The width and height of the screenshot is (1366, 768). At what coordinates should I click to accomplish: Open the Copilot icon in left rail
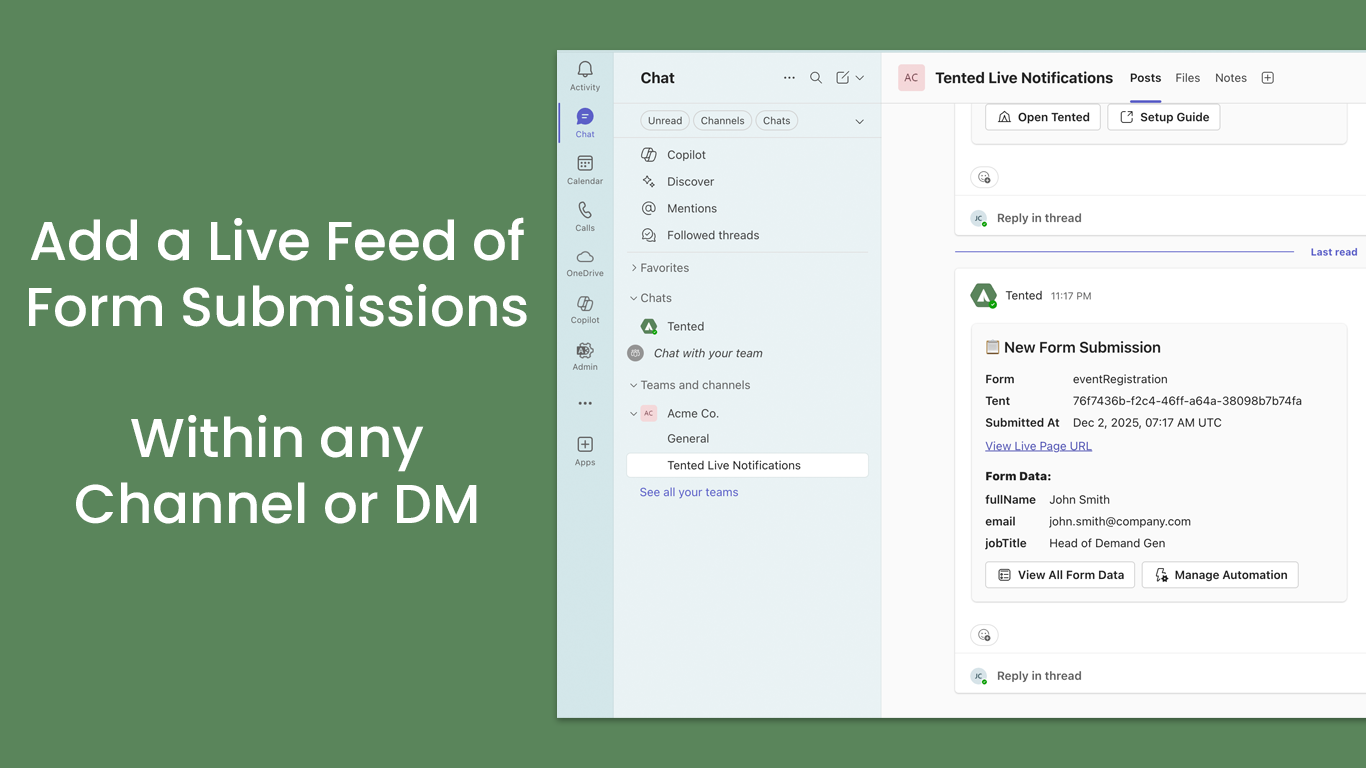pos(585,310)
